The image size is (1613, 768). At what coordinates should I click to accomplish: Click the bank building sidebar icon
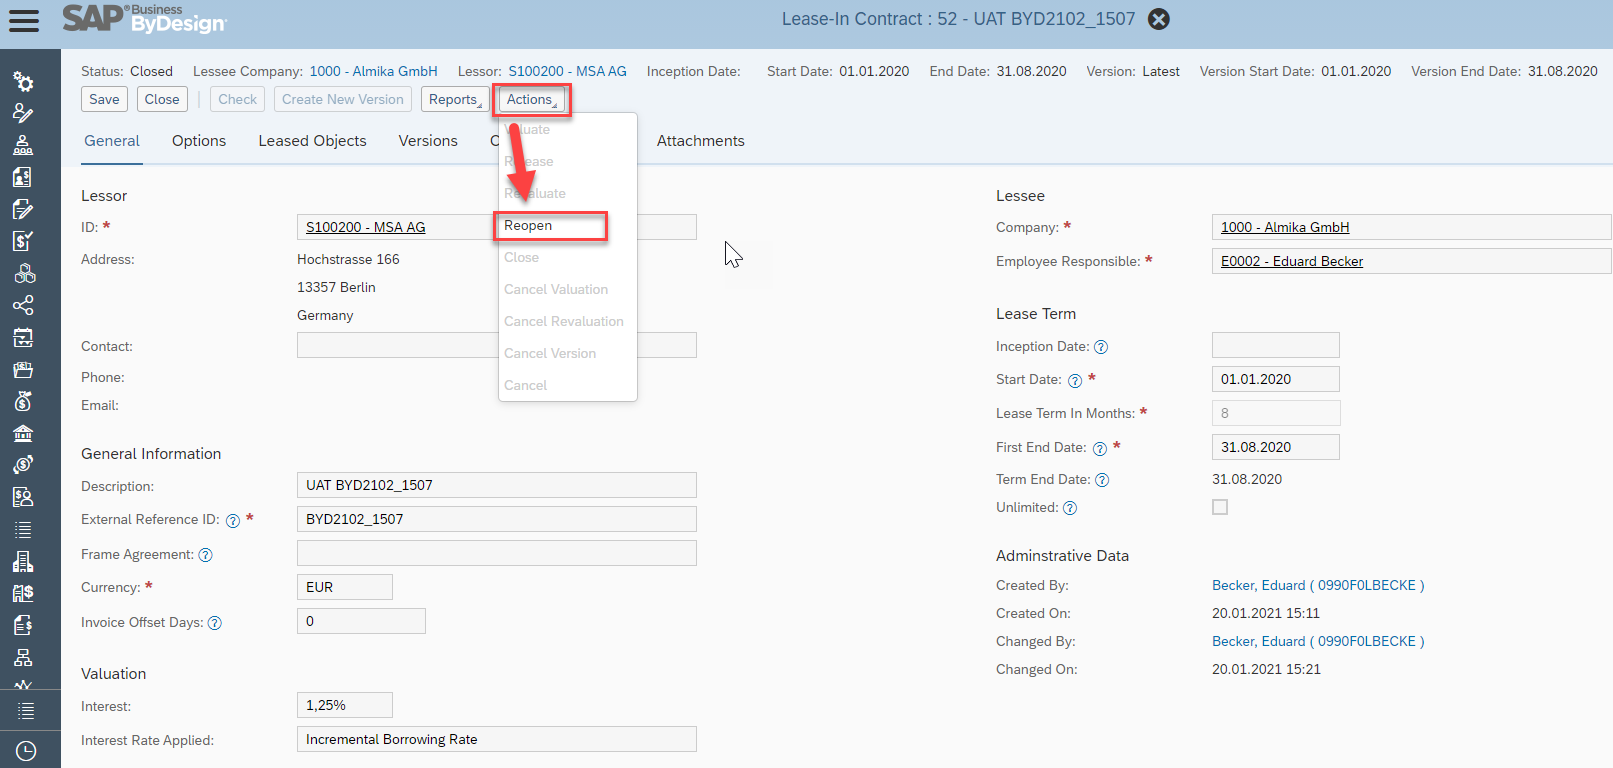(x=23, y=433)
